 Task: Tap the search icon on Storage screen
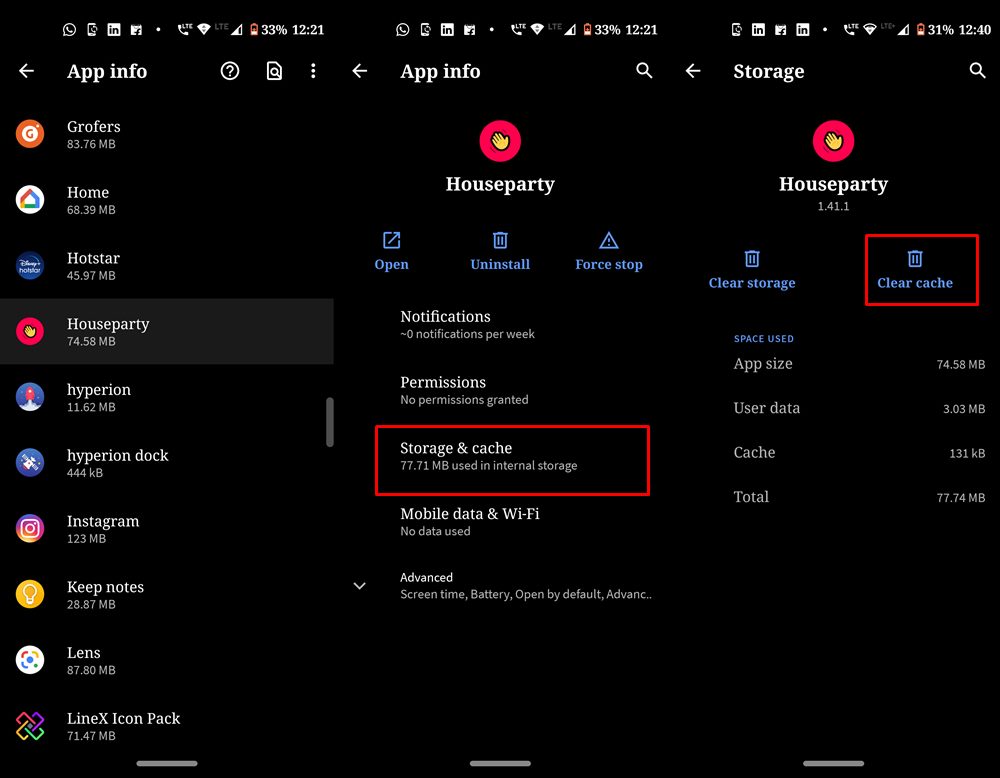(x=978, y=70)
